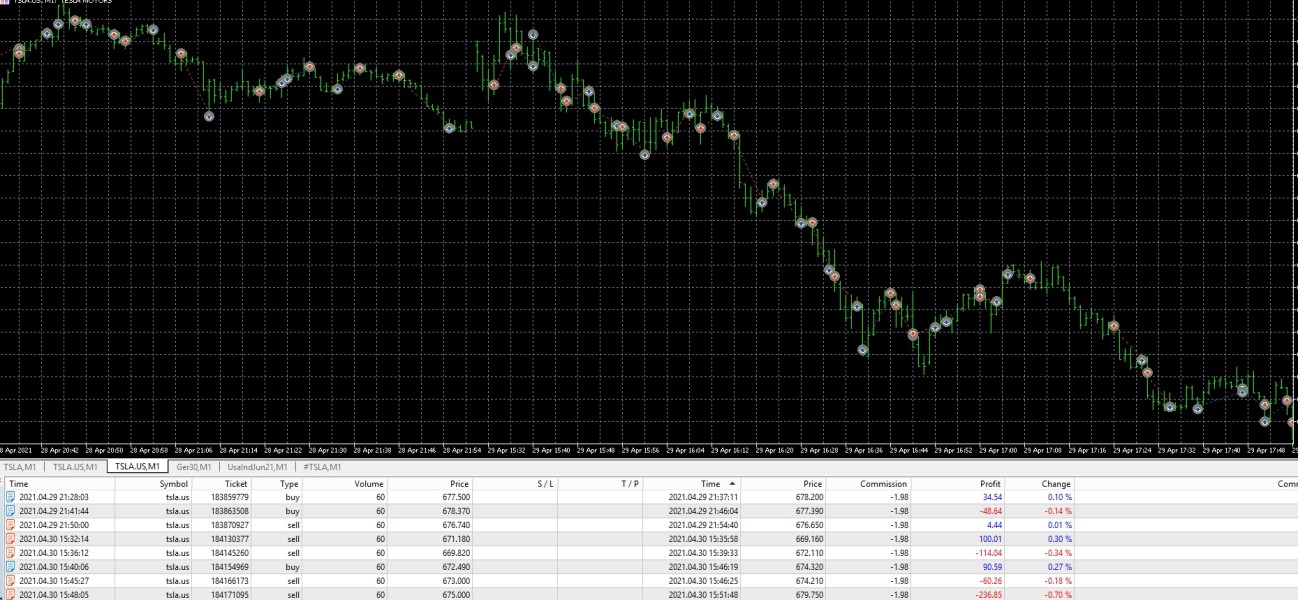The width and height of the screenshot is (1298, 600).
Task: Select the sell order icon for ticket 184166173
Action: tap(11, 580)
